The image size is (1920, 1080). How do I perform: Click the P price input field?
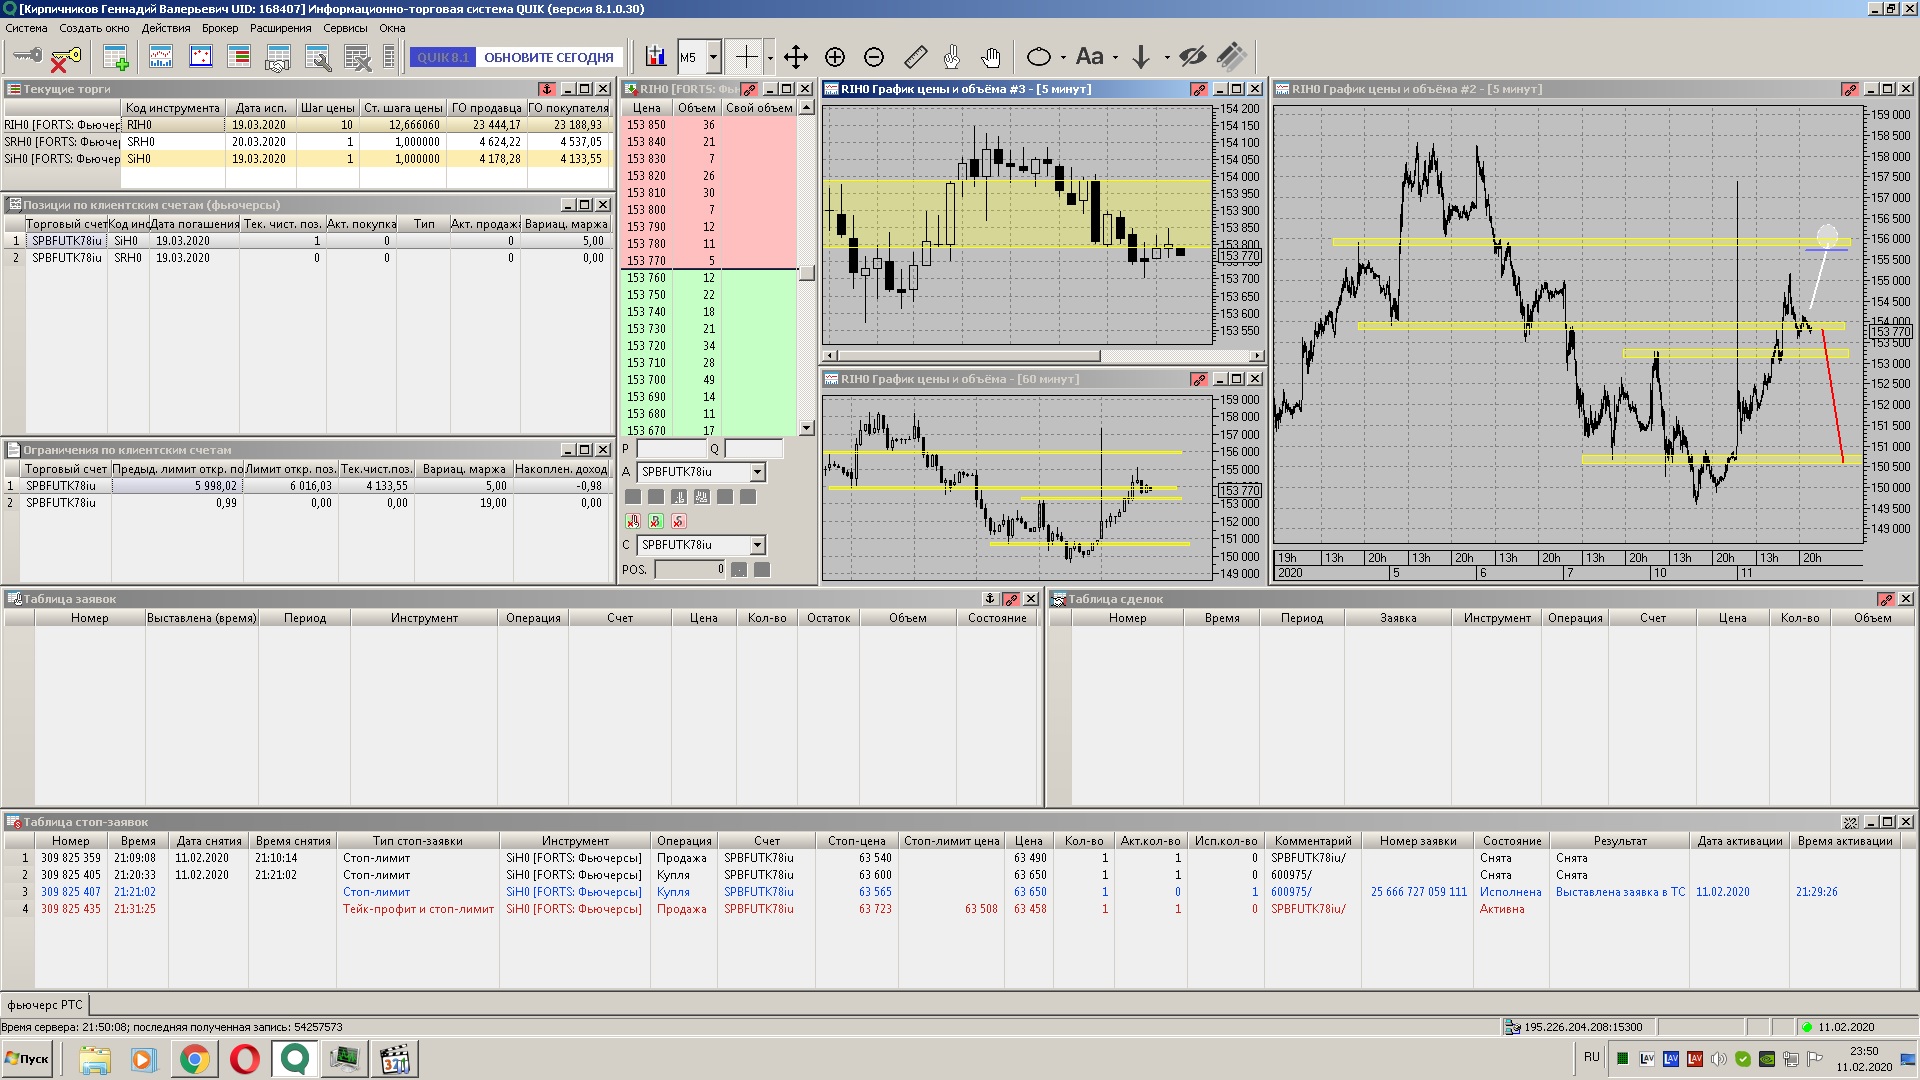671,449
